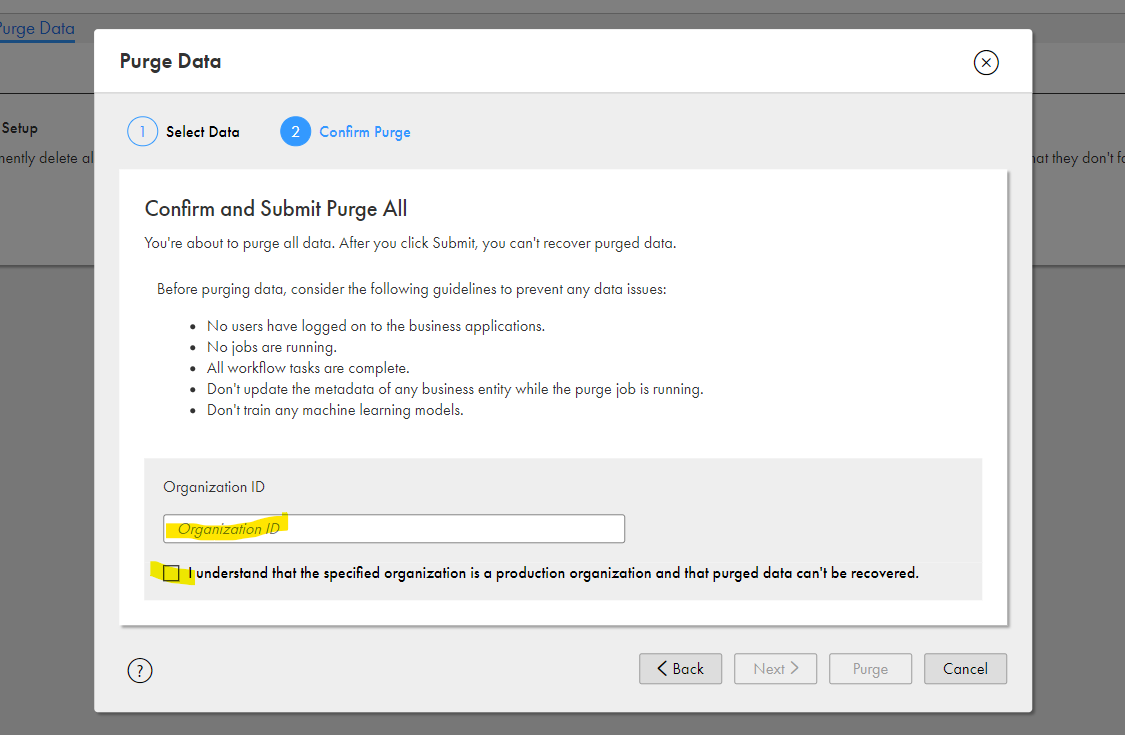Select text 'No jobs are running.'
The image size is (1125, 735).
click(271, 347)
